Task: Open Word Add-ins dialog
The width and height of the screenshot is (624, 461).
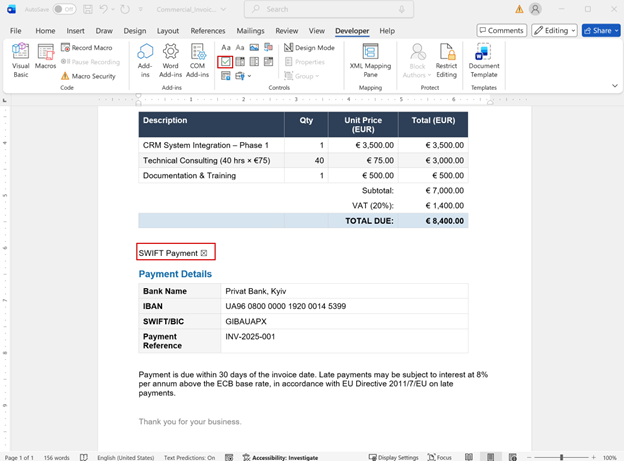Action: point(170,60)
